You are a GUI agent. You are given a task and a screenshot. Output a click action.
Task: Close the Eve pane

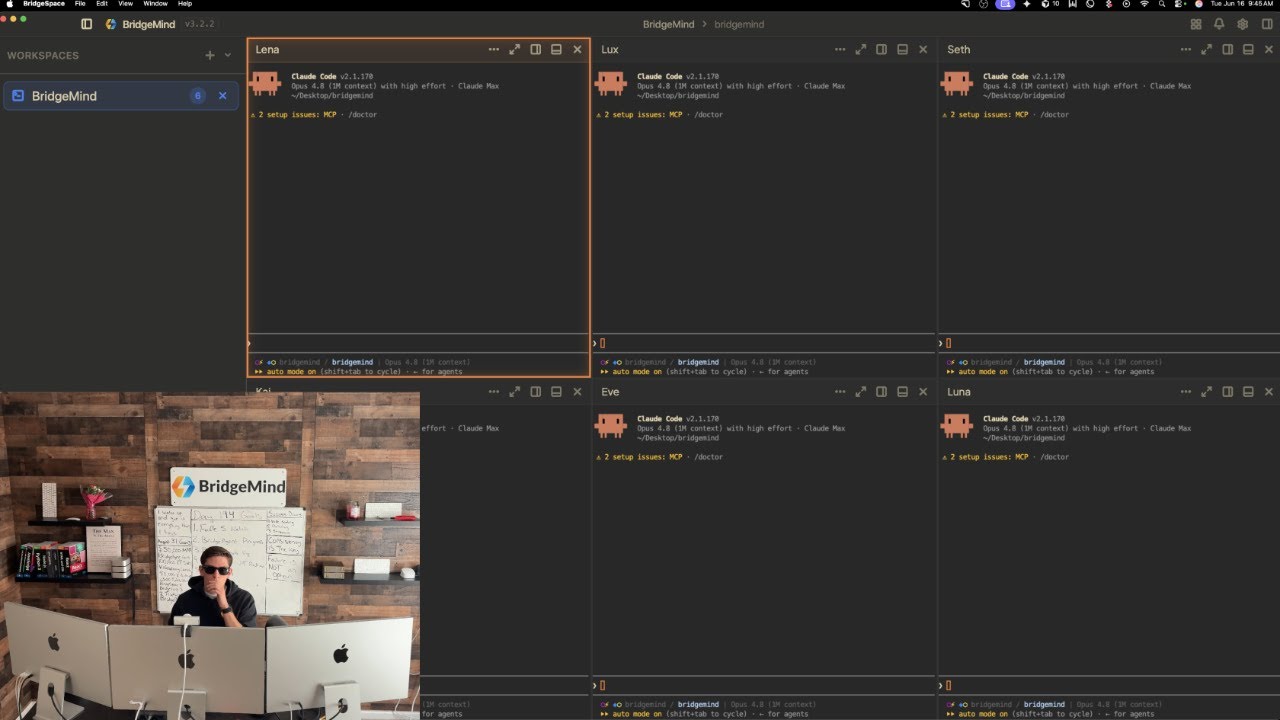tap(923, 392)
